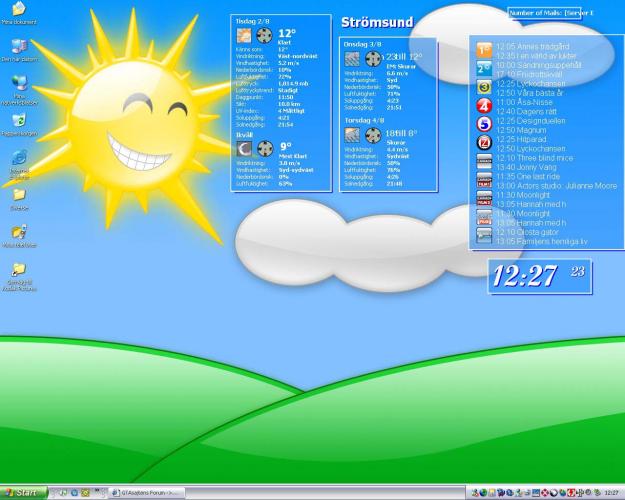The height and width of the screenshot is (500, 625).
Task: Click today's weather icon beside 12°
Action: [243, 35]
